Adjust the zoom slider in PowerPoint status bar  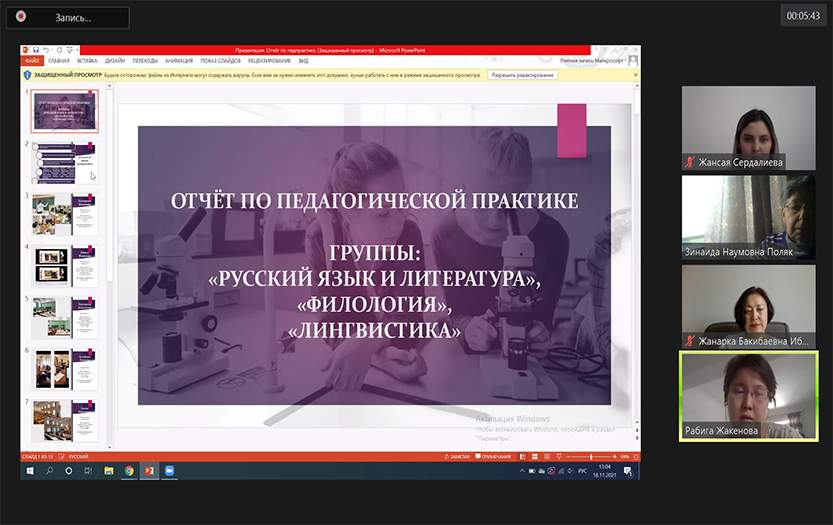tap(592, 456)
